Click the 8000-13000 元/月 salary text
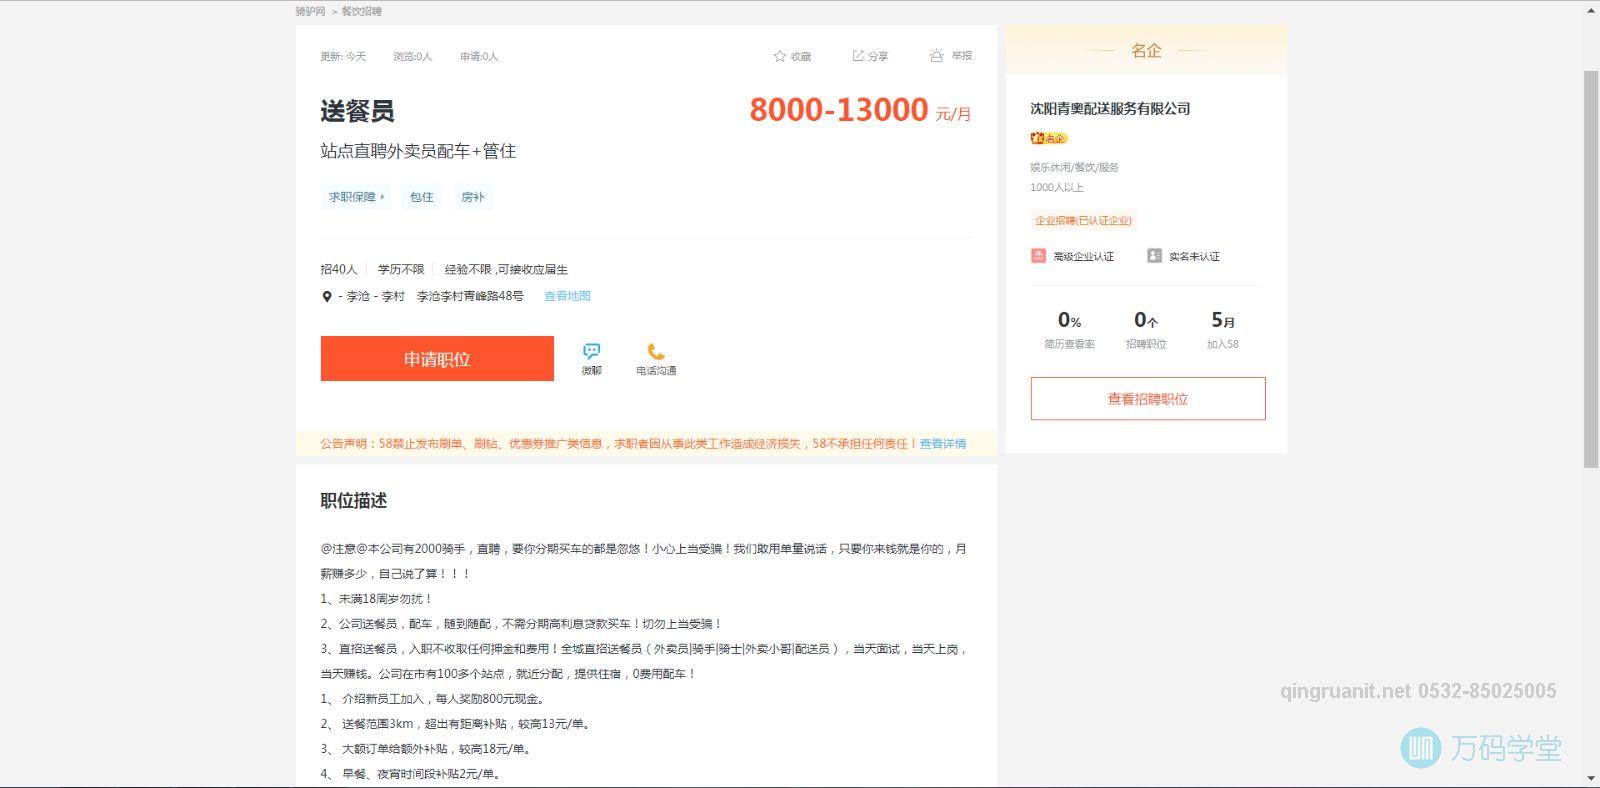The width and height of the screenshot is (1600, 788). tap(860, 110)
